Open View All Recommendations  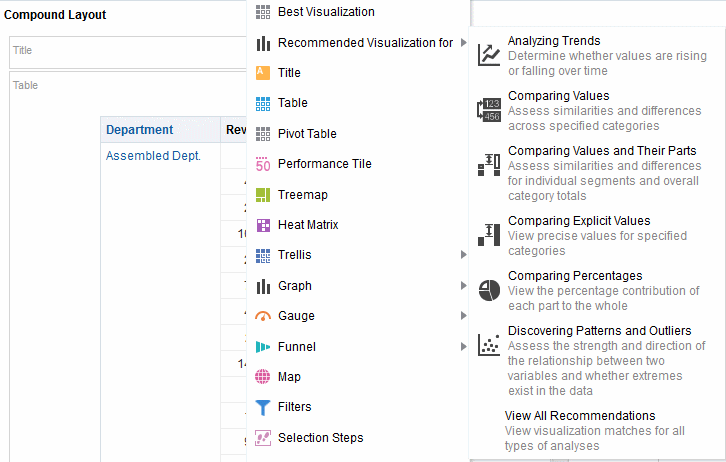(580, 416)
